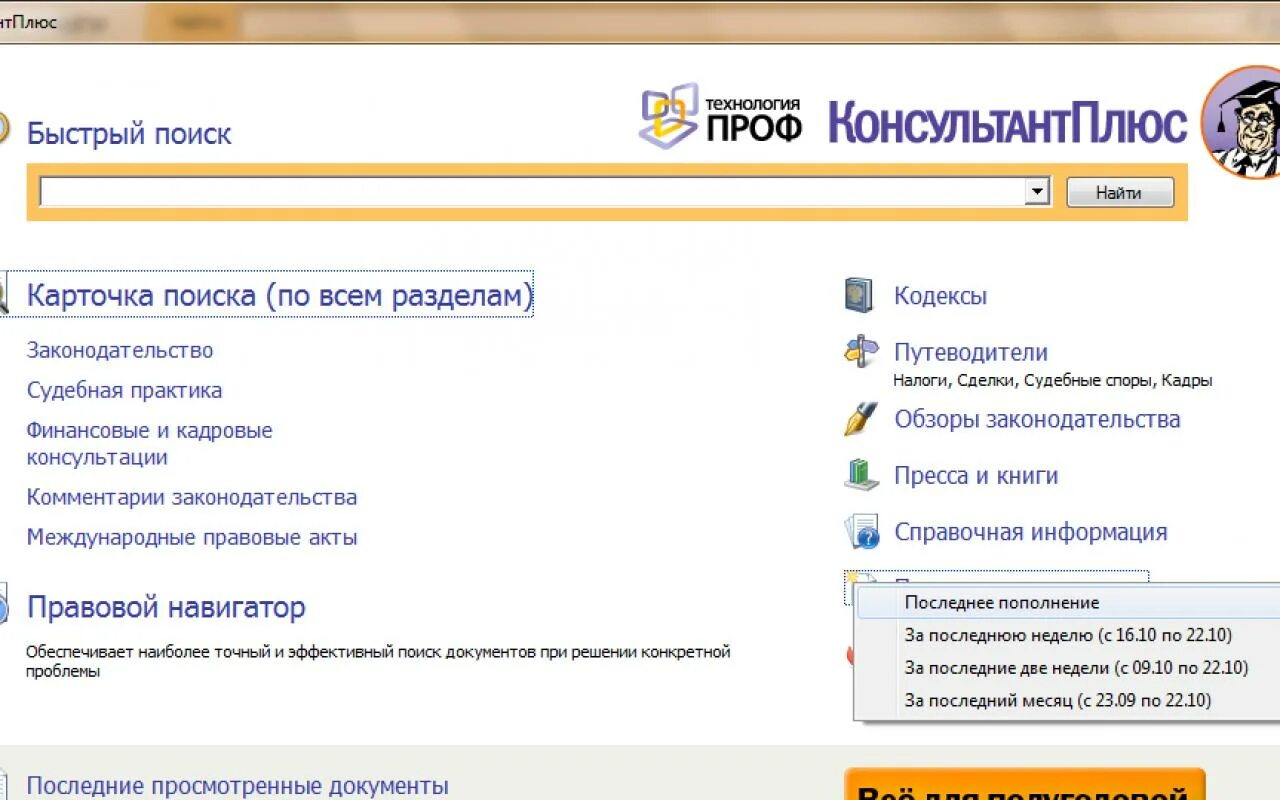The width and height of the screenshot is (1280, 800).
Task: Open the Кодексы link
Action: (x=941, y=296)
